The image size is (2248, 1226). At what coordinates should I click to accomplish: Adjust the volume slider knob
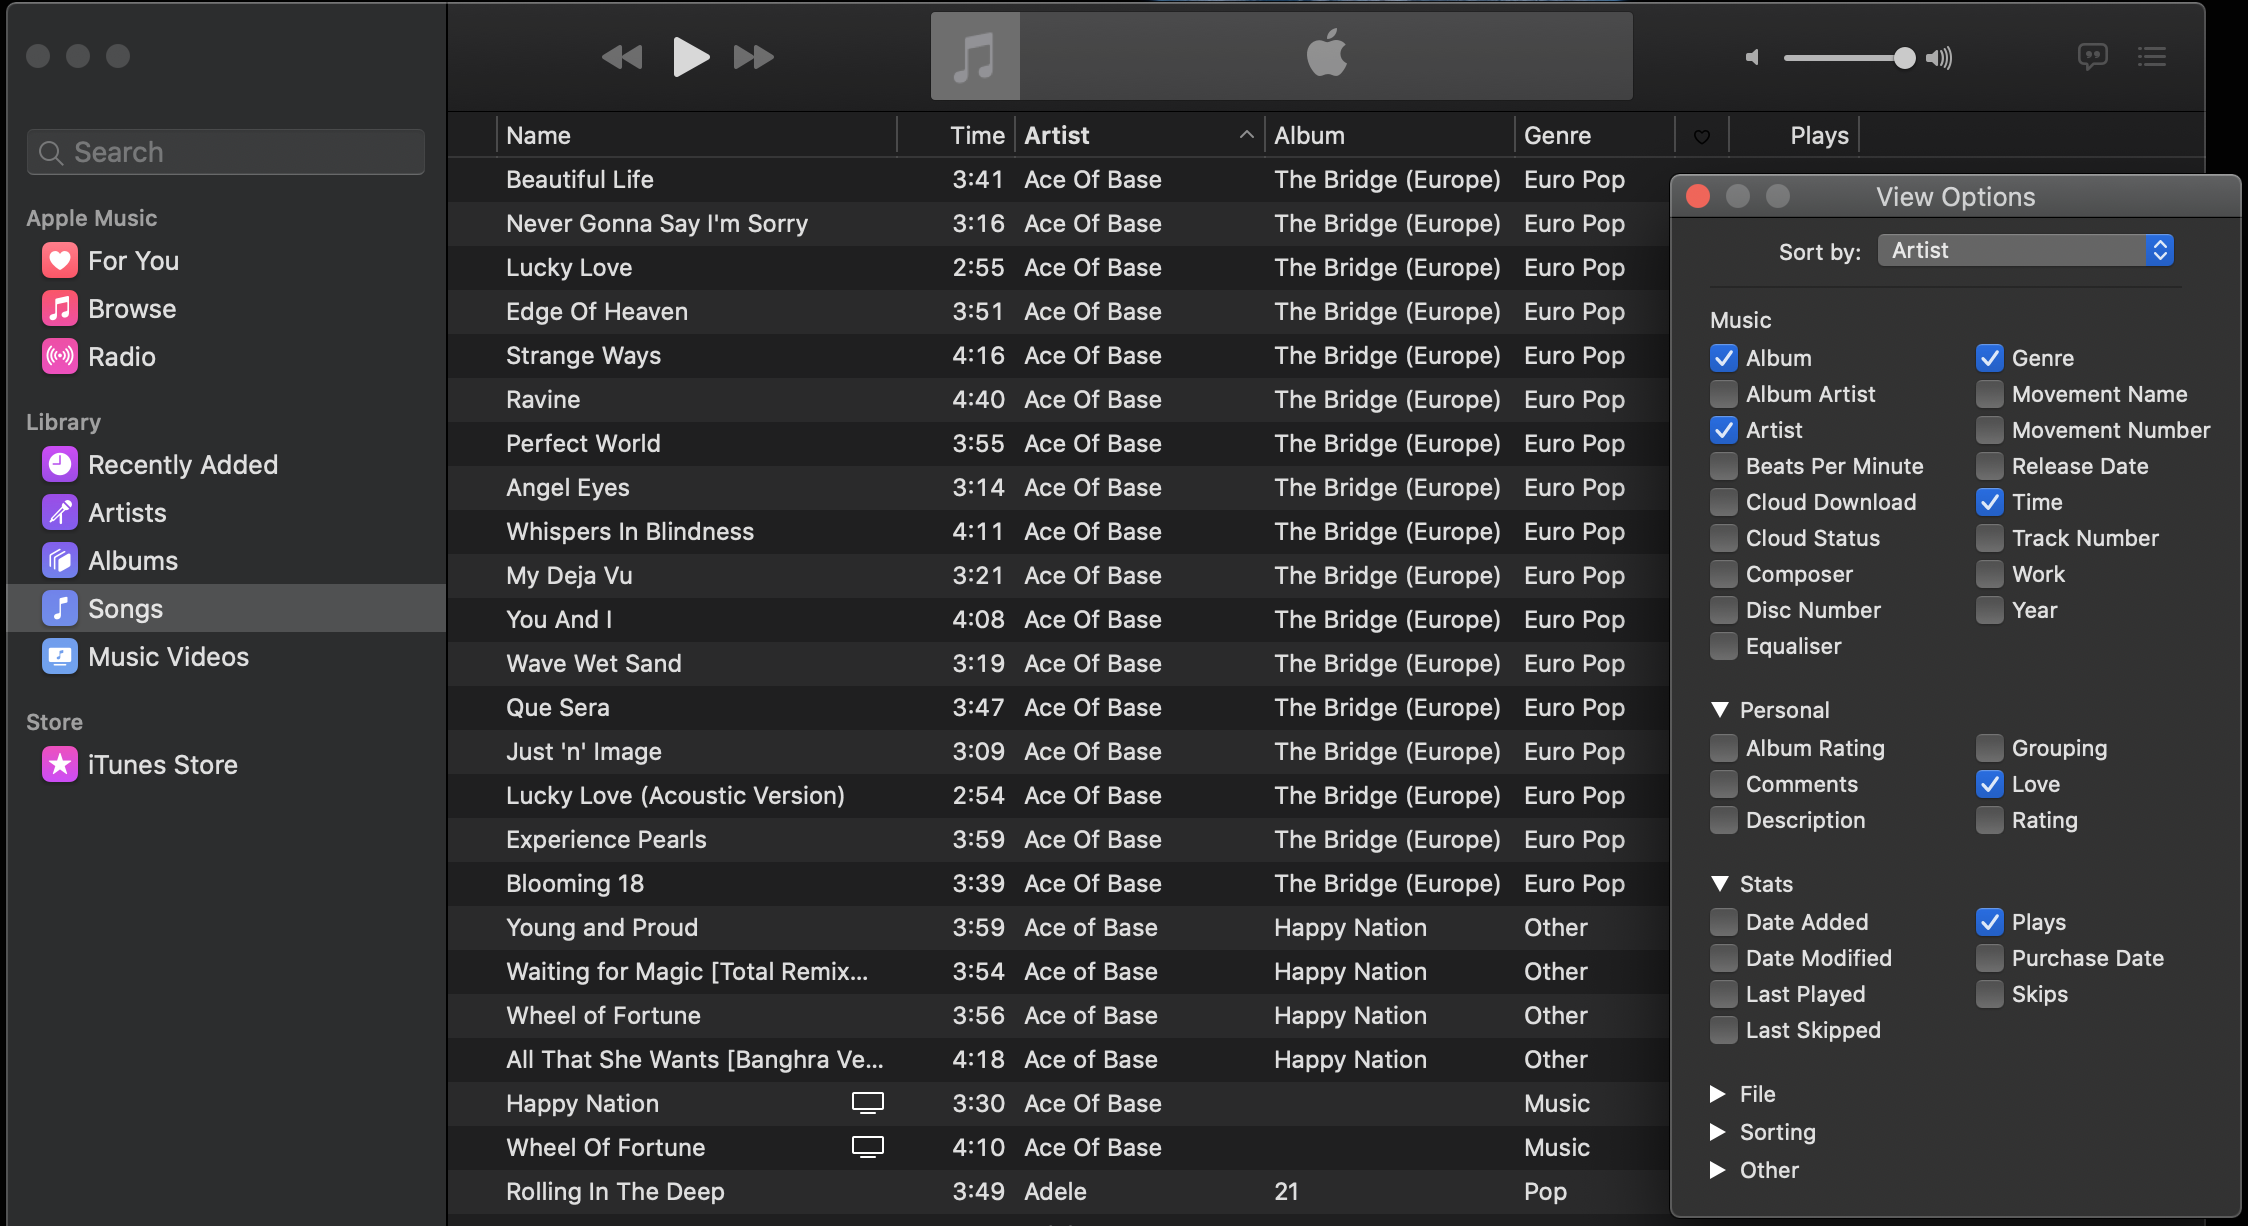pos(1904,58)
